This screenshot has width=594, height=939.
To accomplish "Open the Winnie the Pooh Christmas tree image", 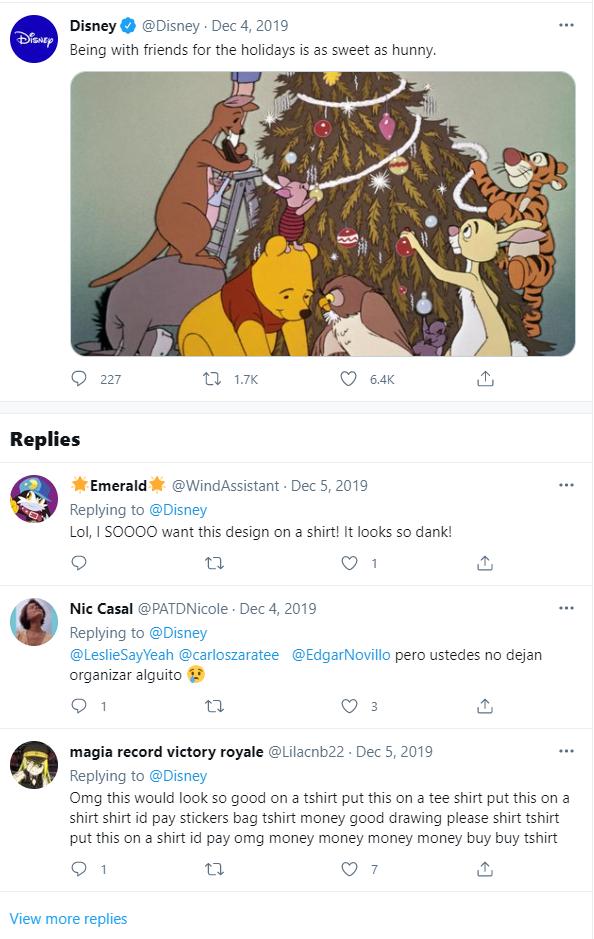I will coord(323,214).
